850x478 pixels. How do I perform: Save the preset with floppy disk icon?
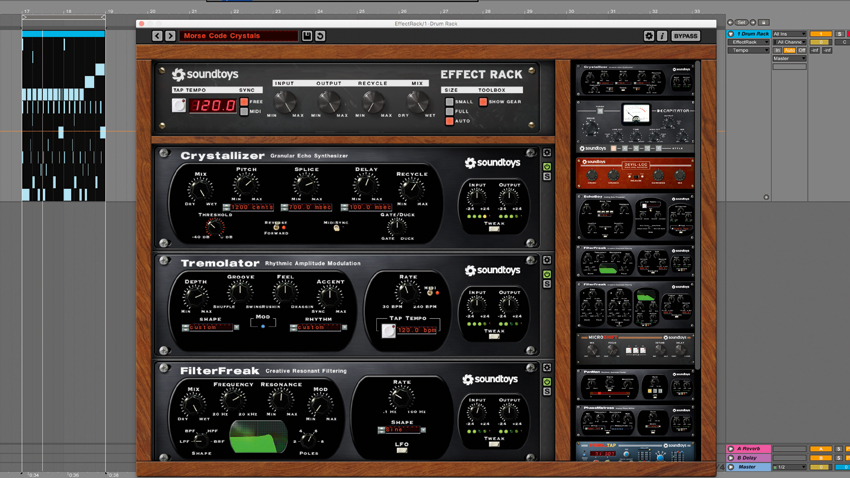pos(307,36)
